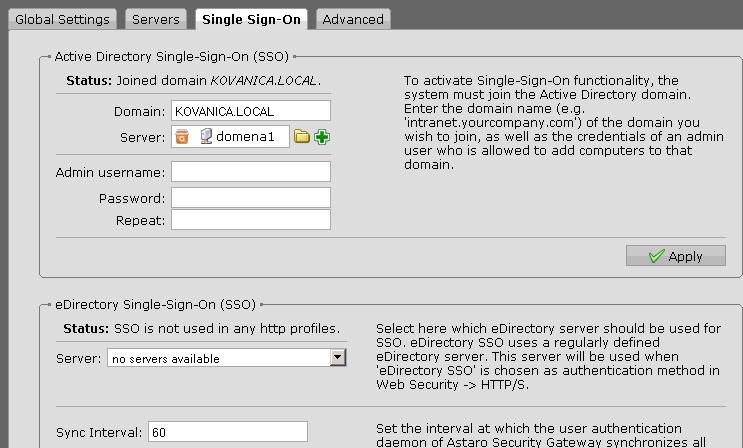Click the orange remove icon beside domena1
This screenshot has width=743, height=448.
[182, 137]
